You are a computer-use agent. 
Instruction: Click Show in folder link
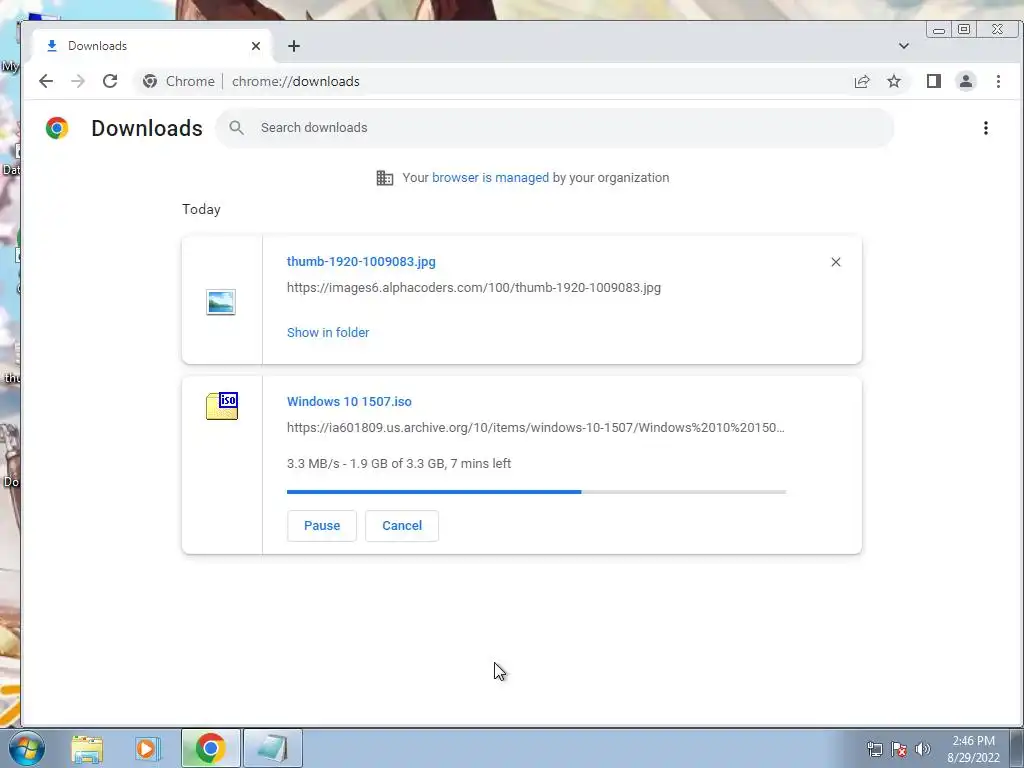pos(328,332)
